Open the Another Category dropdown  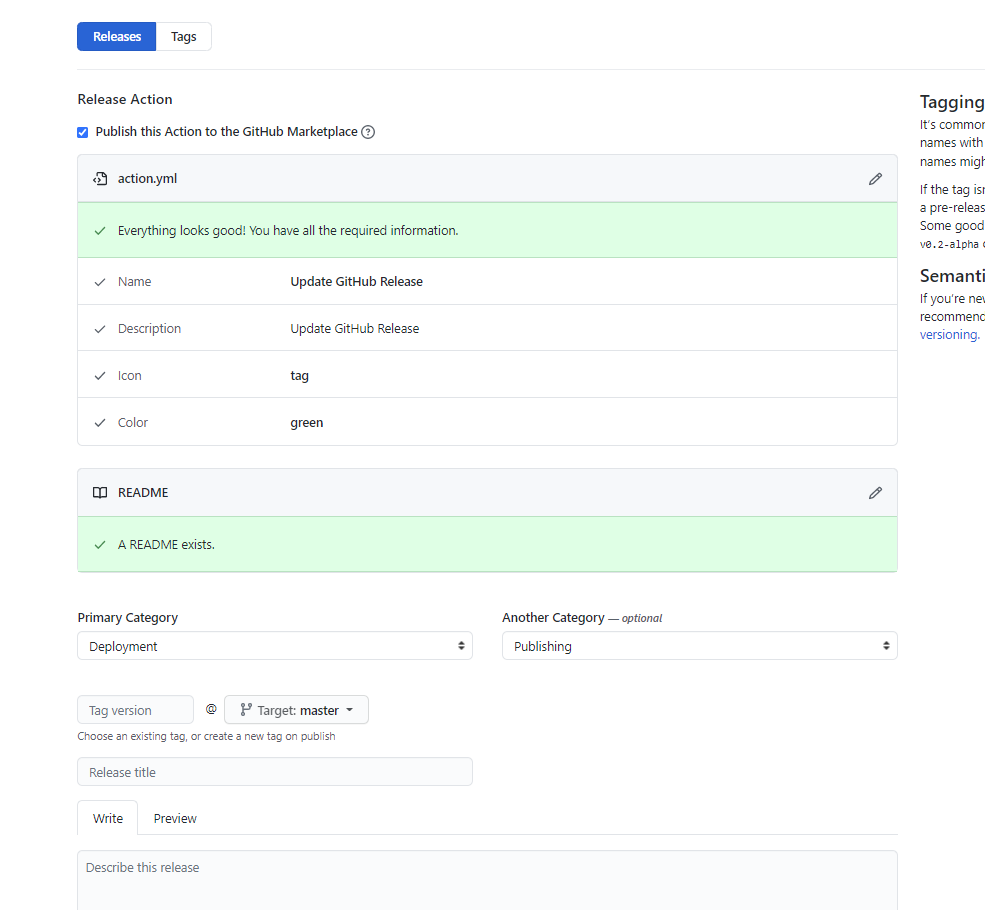point(699,645)
